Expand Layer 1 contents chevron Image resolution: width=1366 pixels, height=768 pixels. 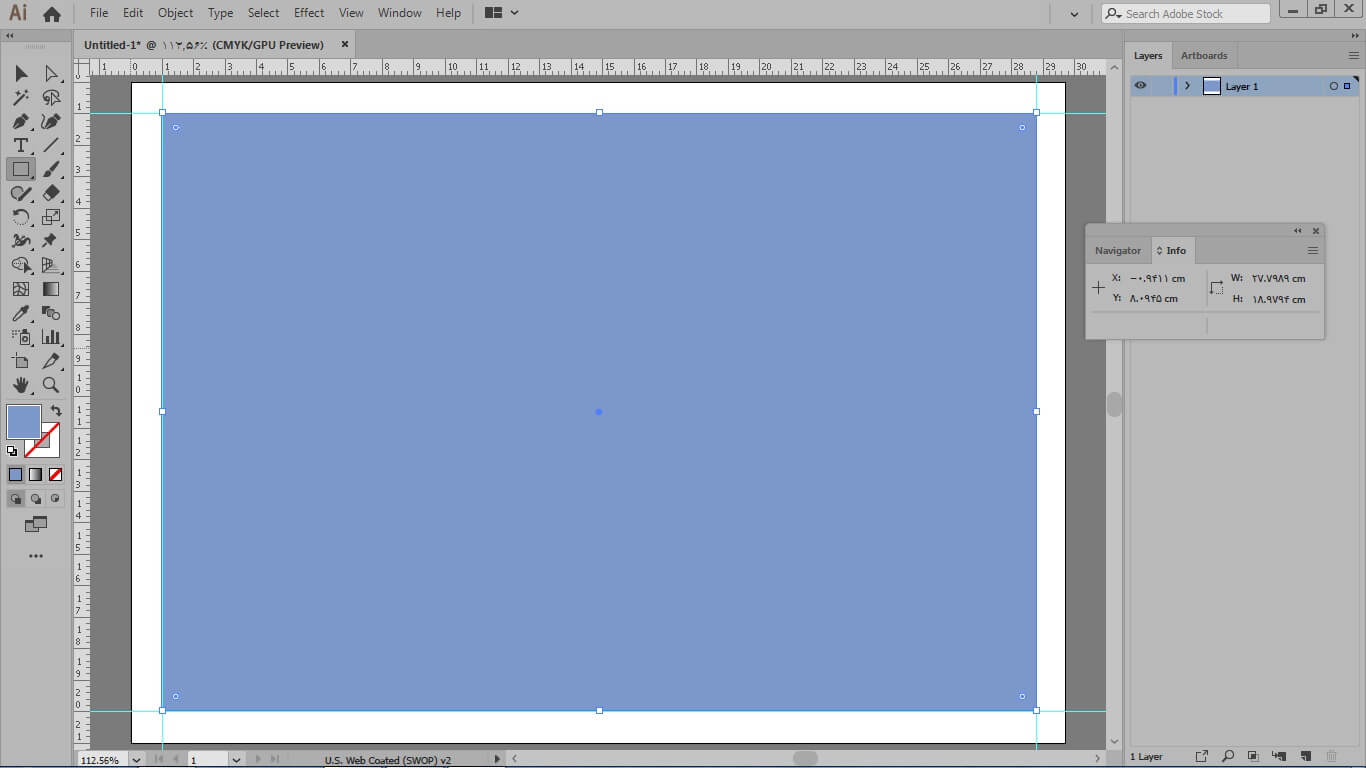click(1187, 86)
